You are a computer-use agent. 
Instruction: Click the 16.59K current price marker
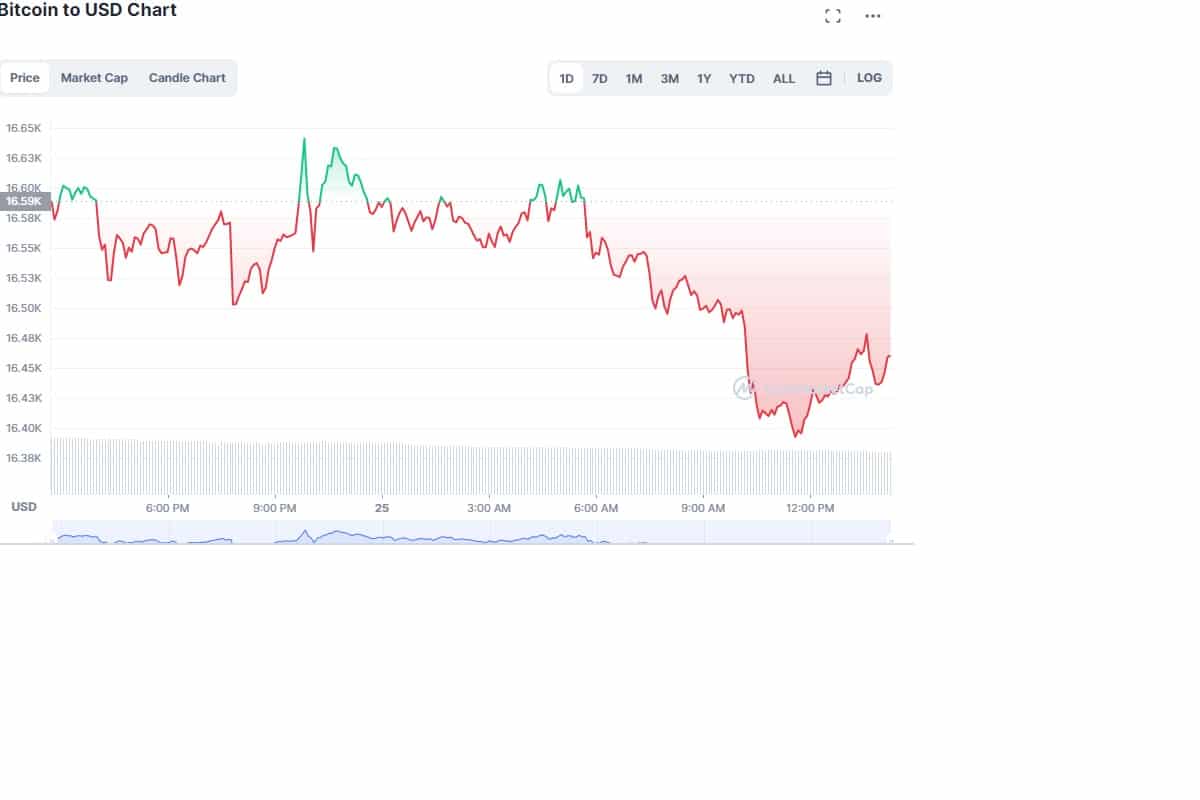click(22, 201)
